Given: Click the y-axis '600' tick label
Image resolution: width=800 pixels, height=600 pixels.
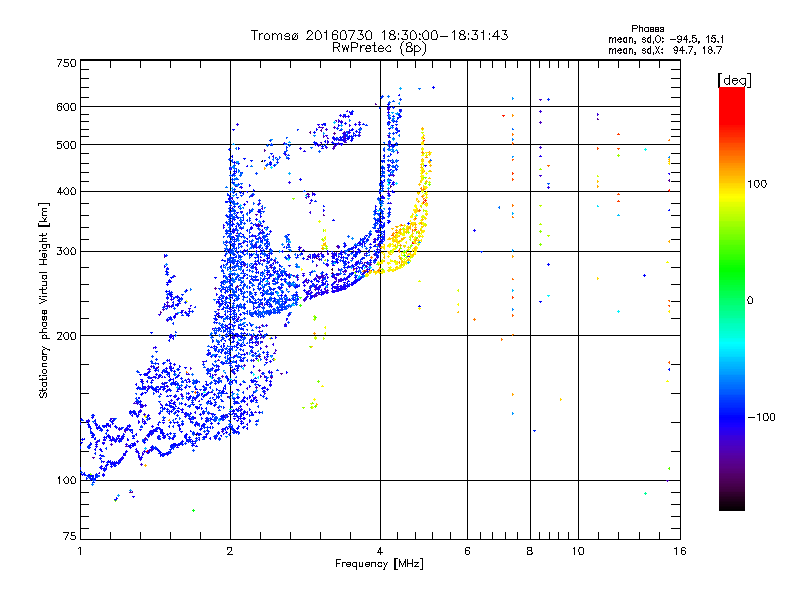Looking at the screenshot, I should (66, 107).
